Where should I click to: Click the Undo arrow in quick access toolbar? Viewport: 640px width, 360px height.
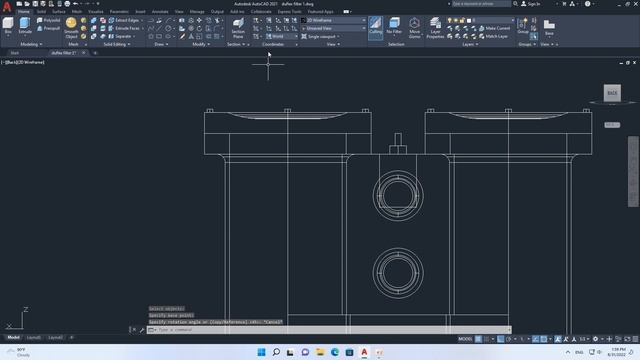pos(76,4)
